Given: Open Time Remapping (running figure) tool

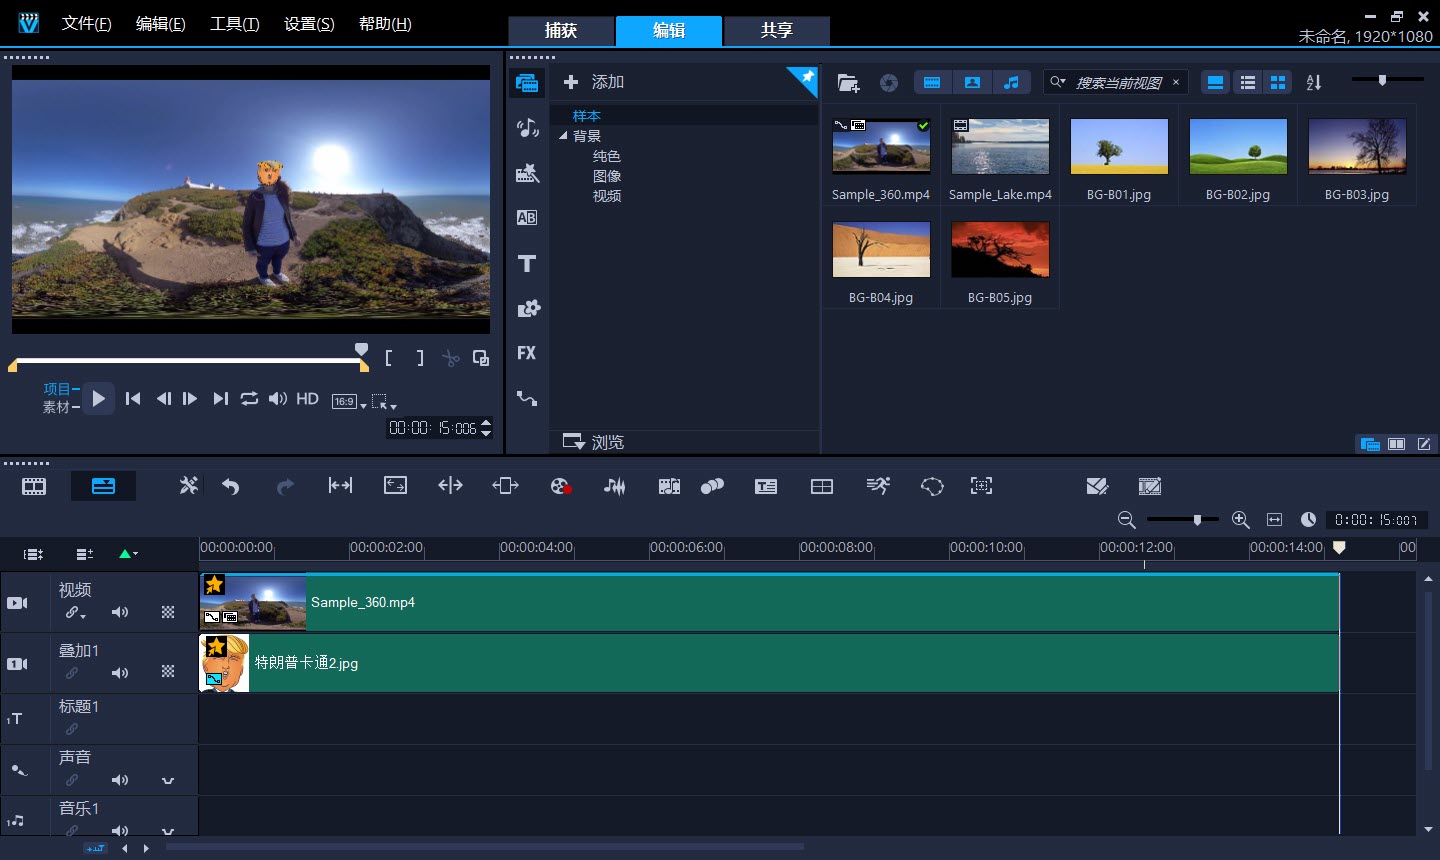Looking at the screenshot, I should pyautogui.click(x=878, y=486).
